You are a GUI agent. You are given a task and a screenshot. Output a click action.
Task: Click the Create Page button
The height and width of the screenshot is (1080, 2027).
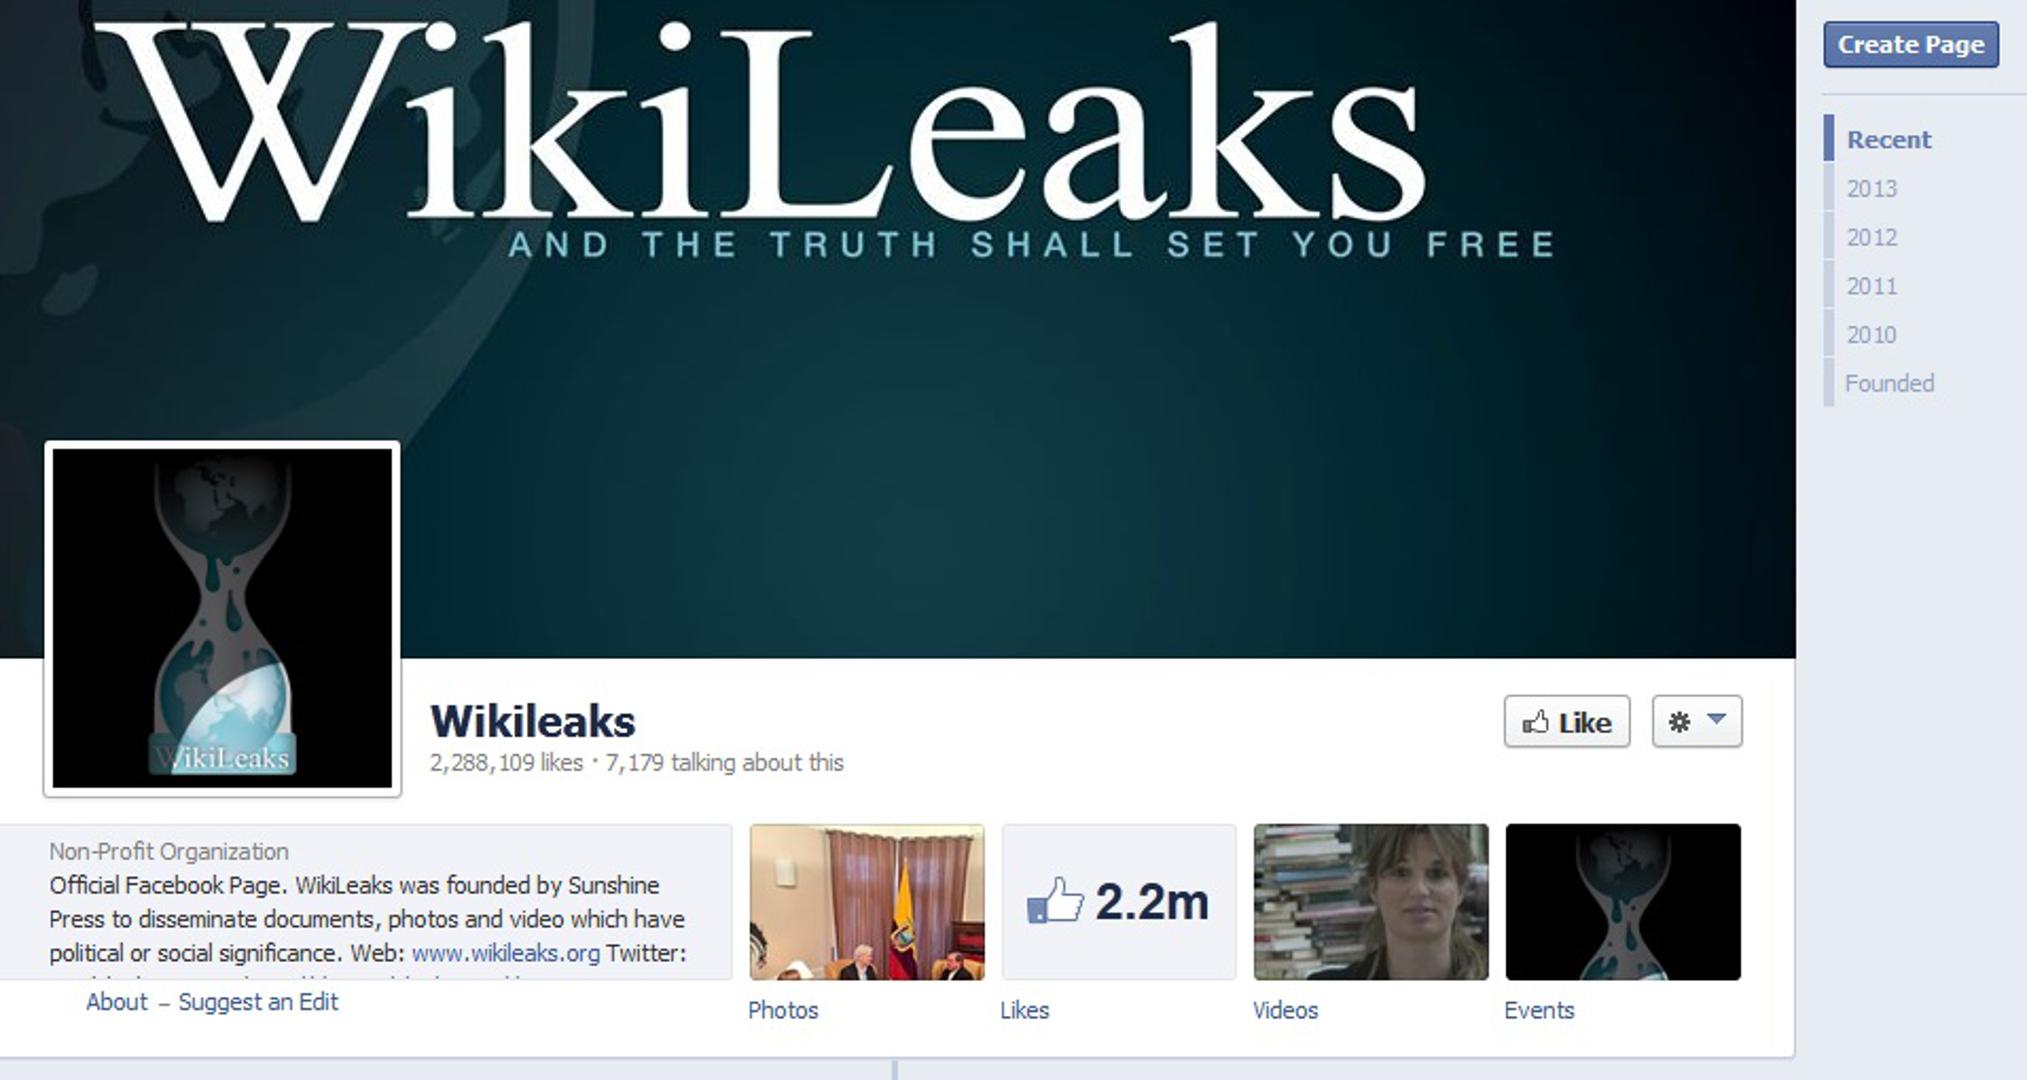click(1910, 45)
